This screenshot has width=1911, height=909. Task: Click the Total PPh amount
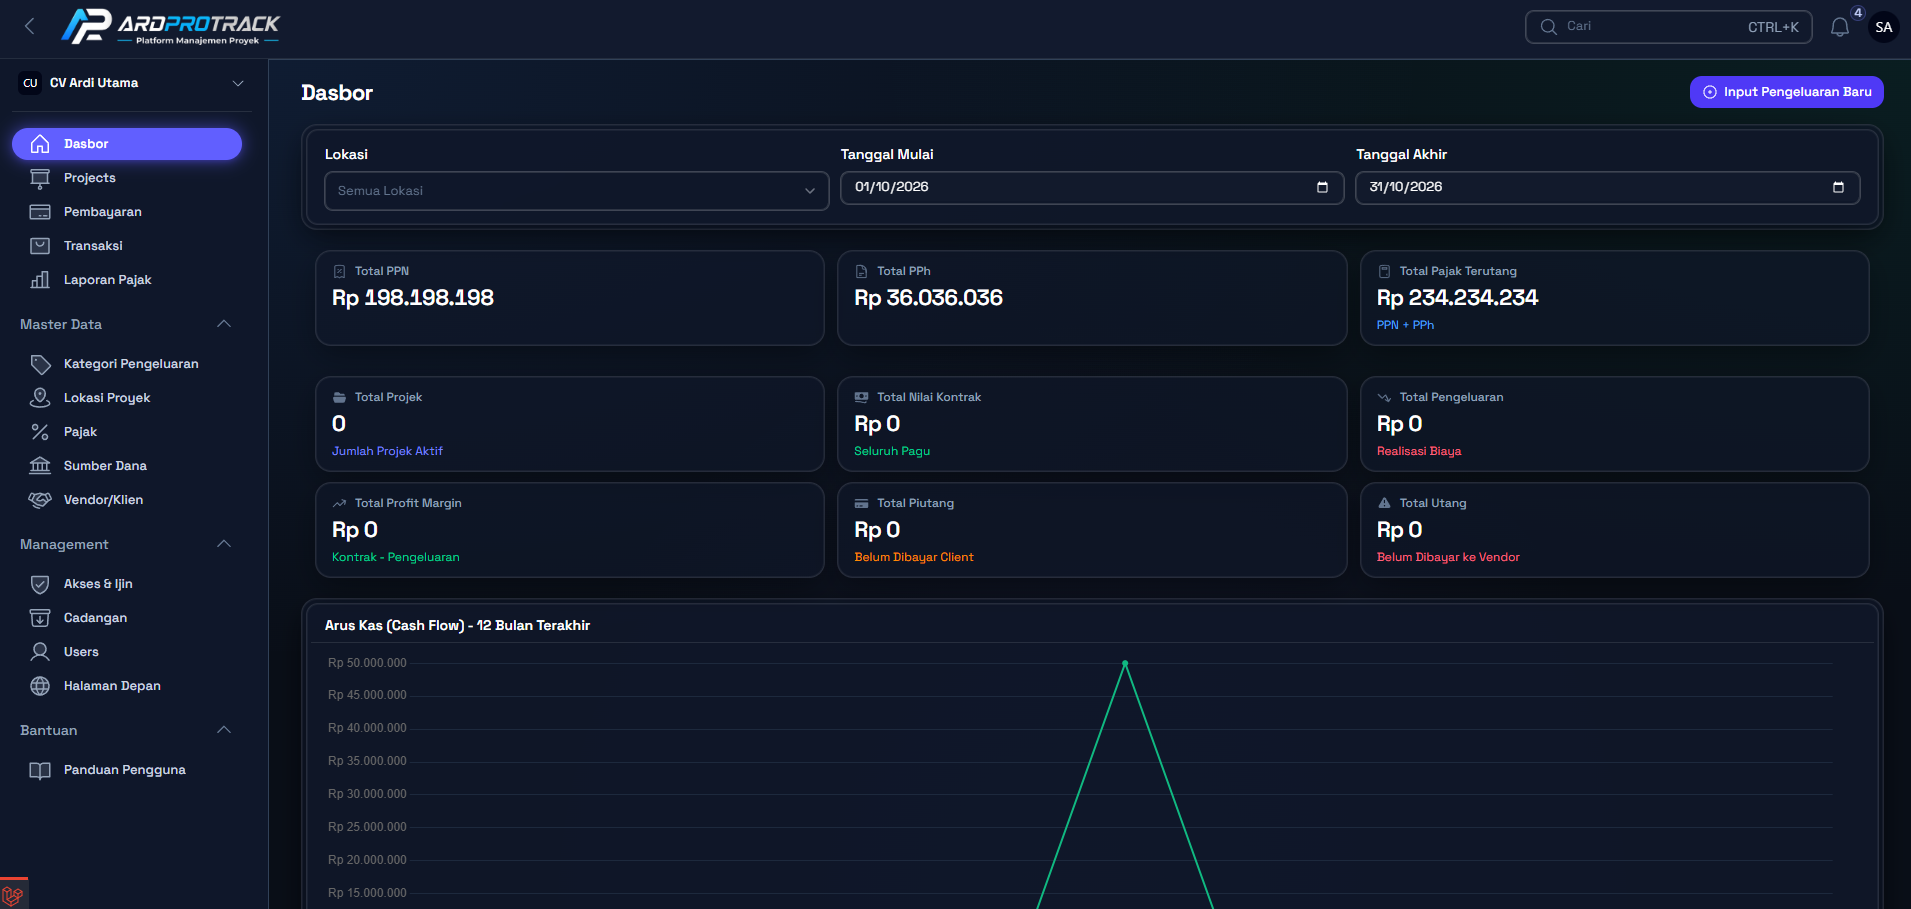coord(928,298)
